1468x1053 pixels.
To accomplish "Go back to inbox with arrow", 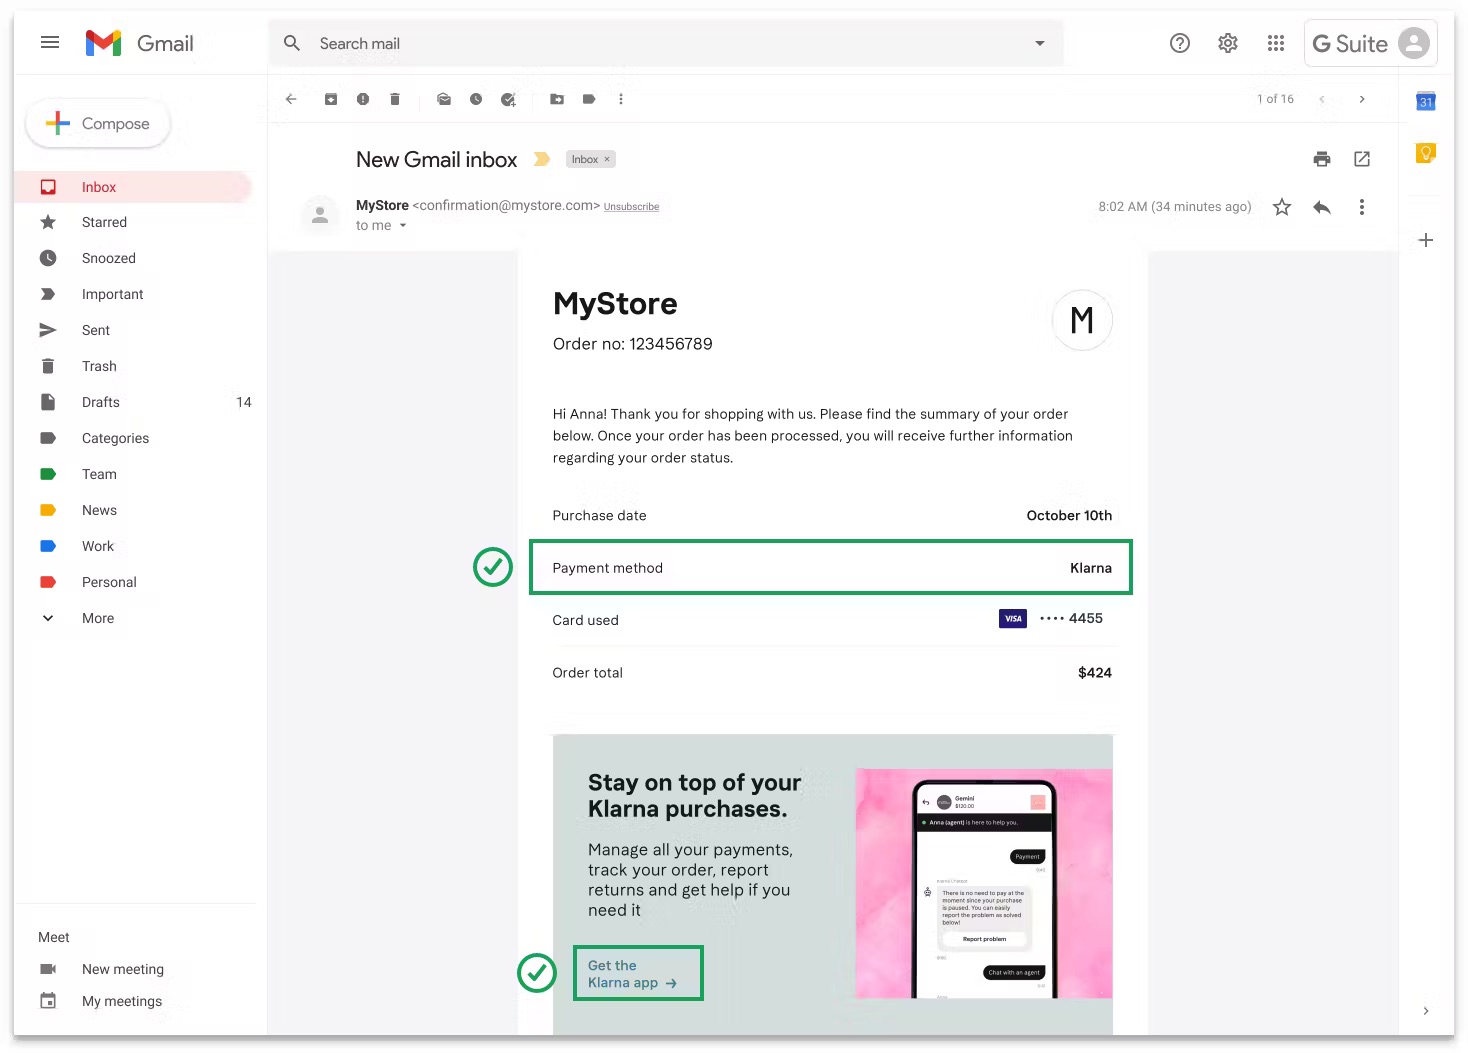I will point(291,99).
